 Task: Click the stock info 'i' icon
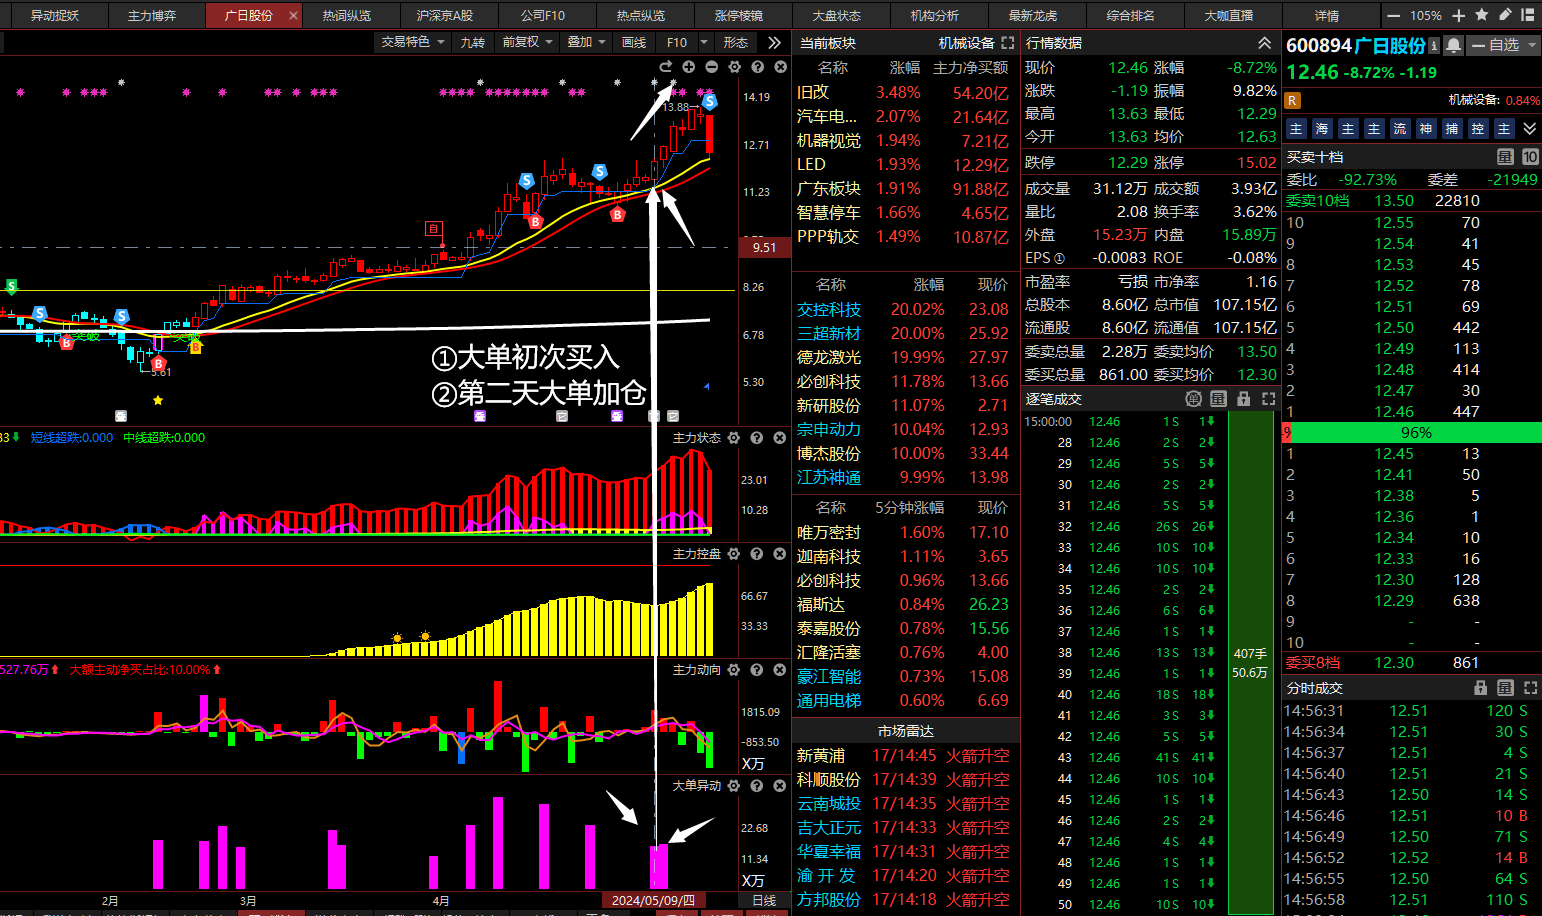(1434, 45)
